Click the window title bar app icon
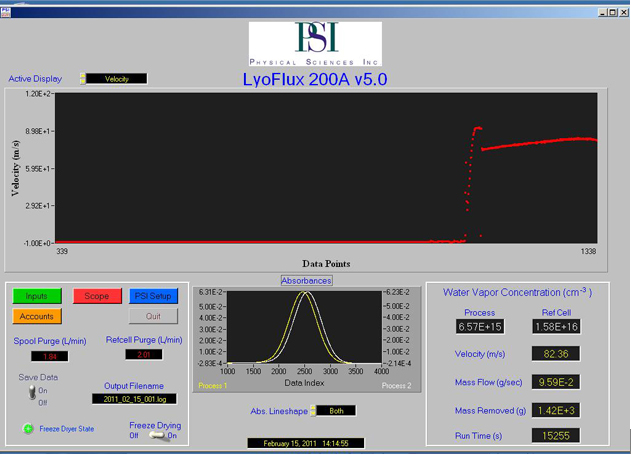 point(6,12)
